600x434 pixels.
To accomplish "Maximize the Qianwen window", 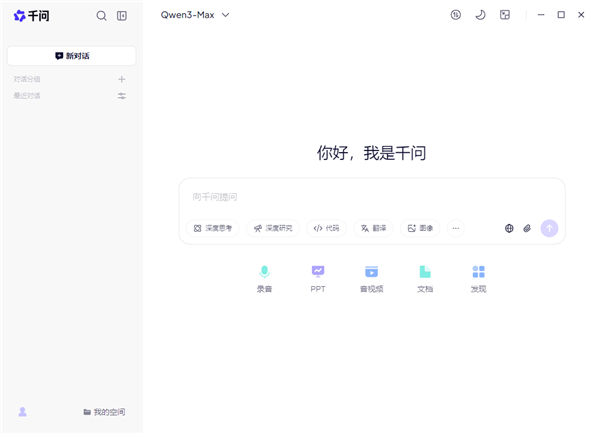I will pos(561,15).
